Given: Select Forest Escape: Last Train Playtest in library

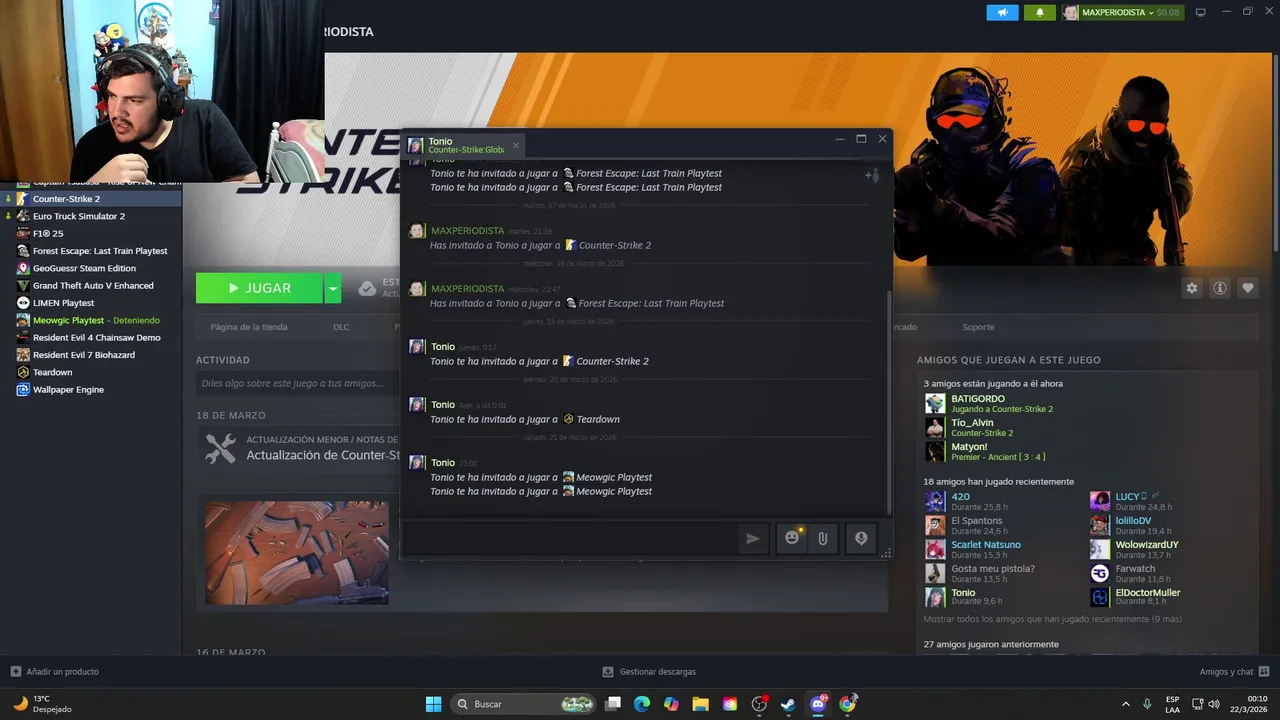Looking at the screenshot, I should coord(91,251).
